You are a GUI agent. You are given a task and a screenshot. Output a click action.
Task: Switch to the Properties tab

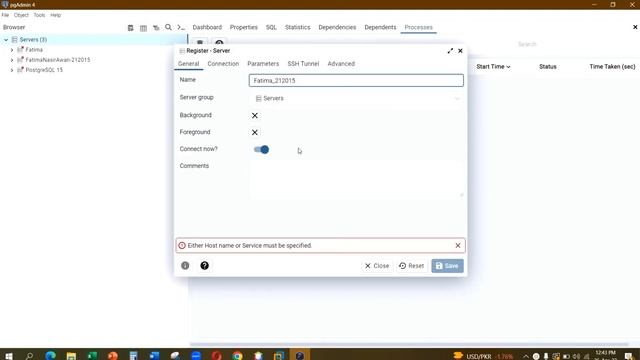point(244,27)
